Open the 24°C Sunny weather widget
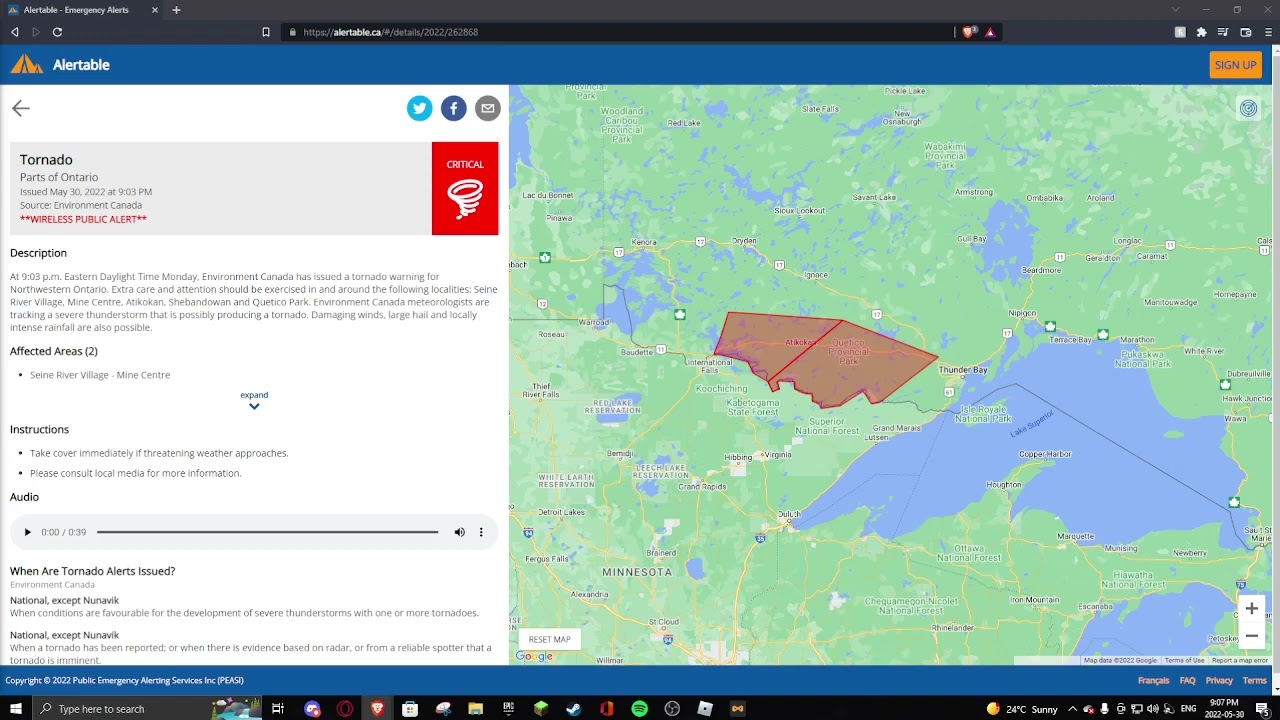 [x=1021, y=709]
